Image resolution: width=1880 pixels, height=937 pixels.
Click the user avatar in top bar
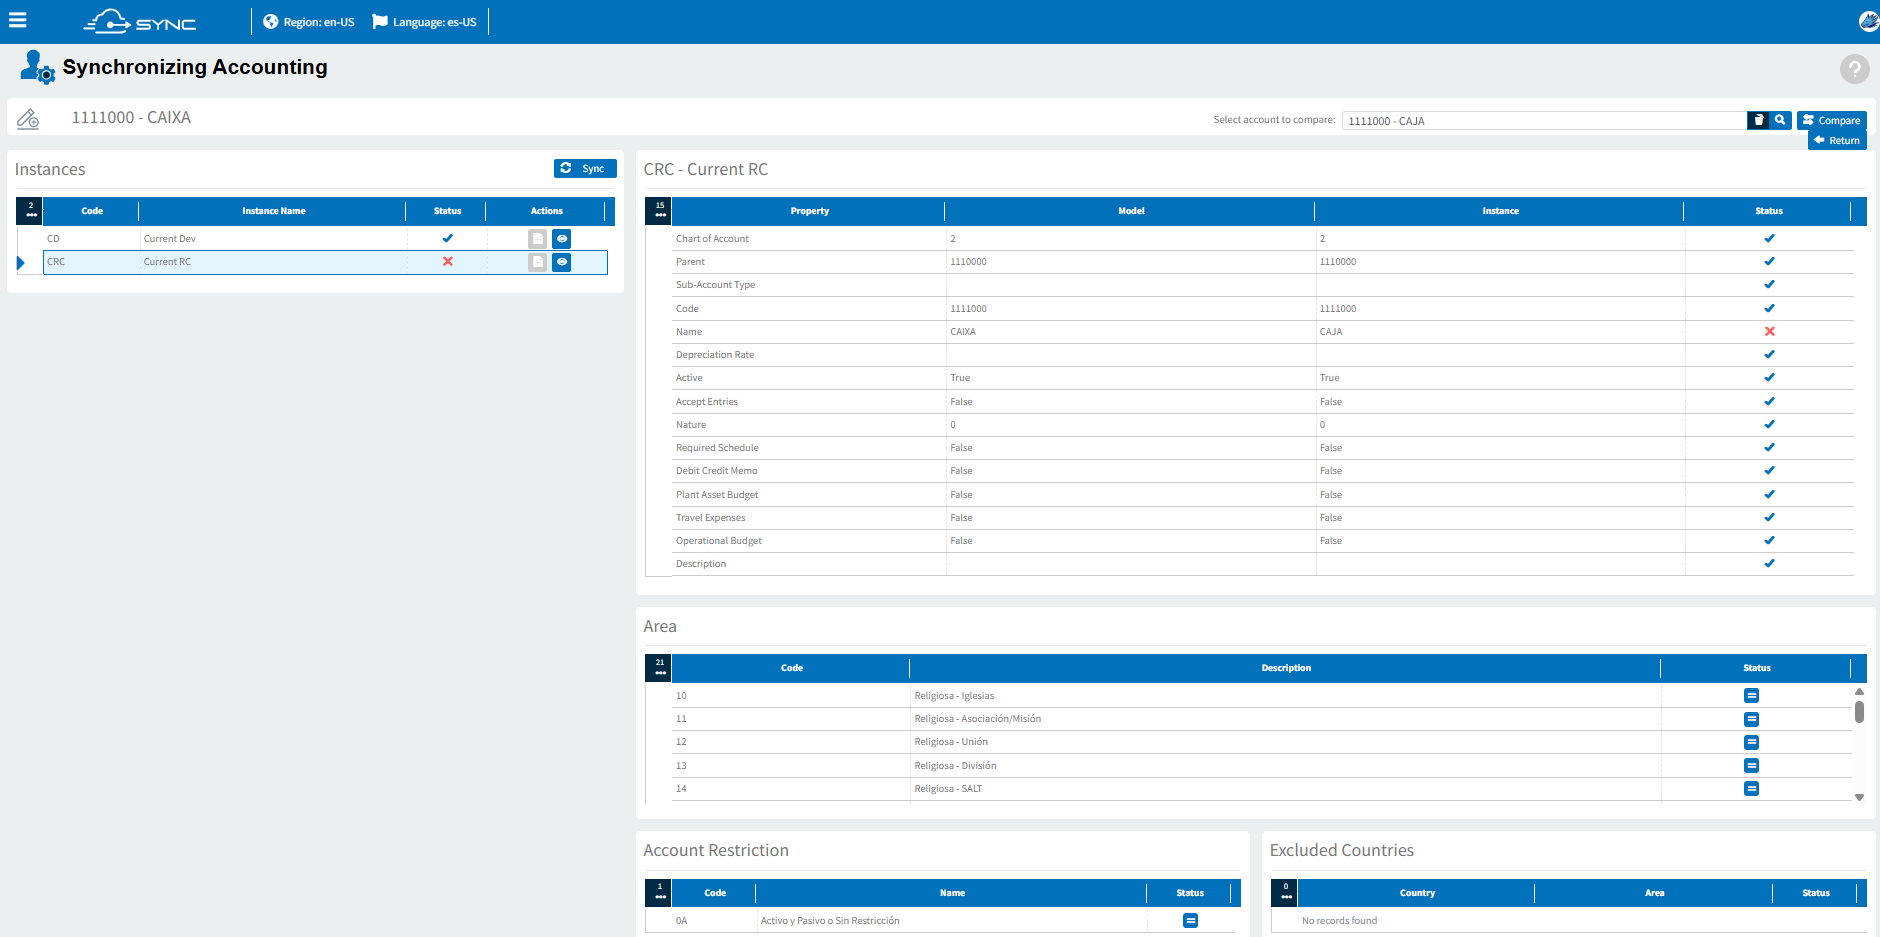[x=1868, y=21]
